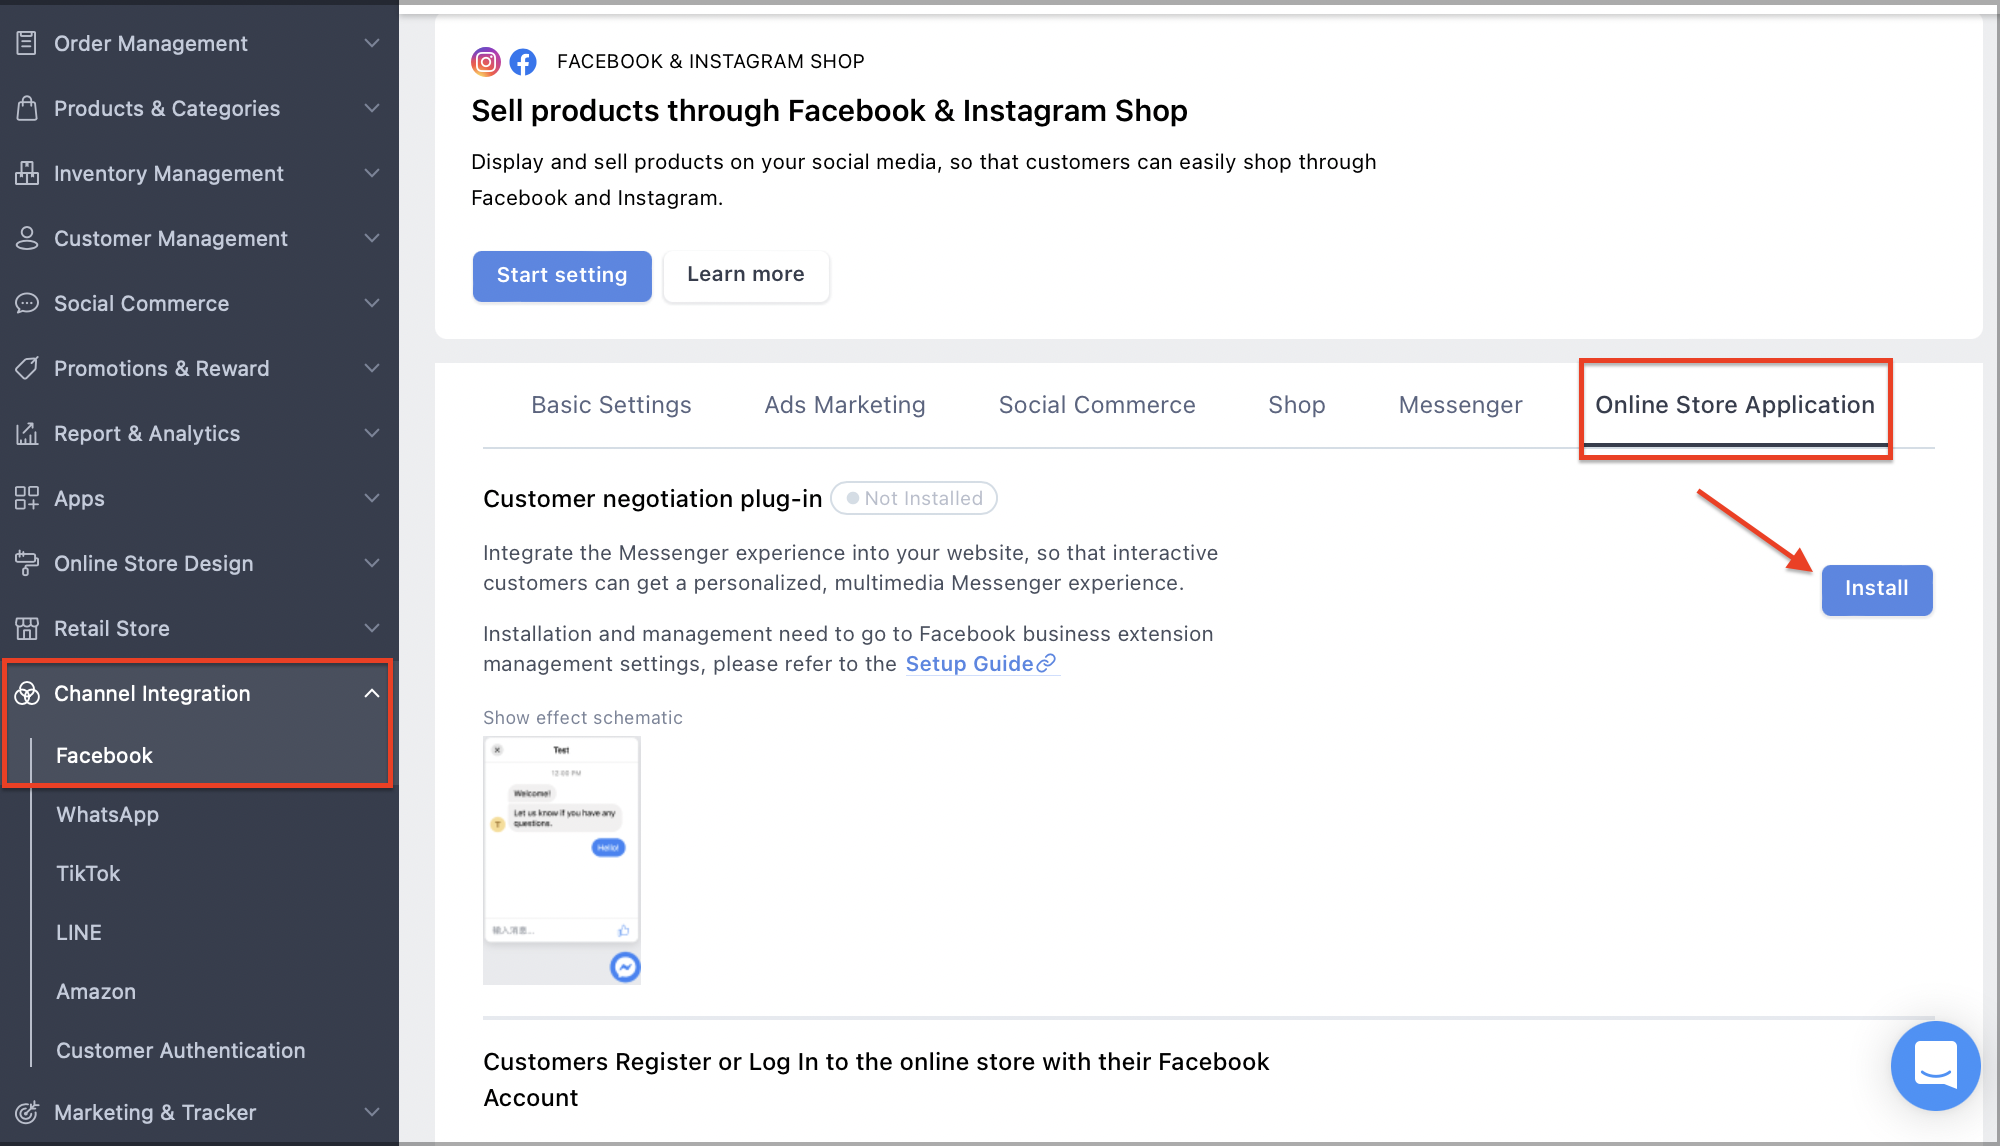
Task: Select WhatsApp under Channel Integration
Action: (x=108, y=814)
